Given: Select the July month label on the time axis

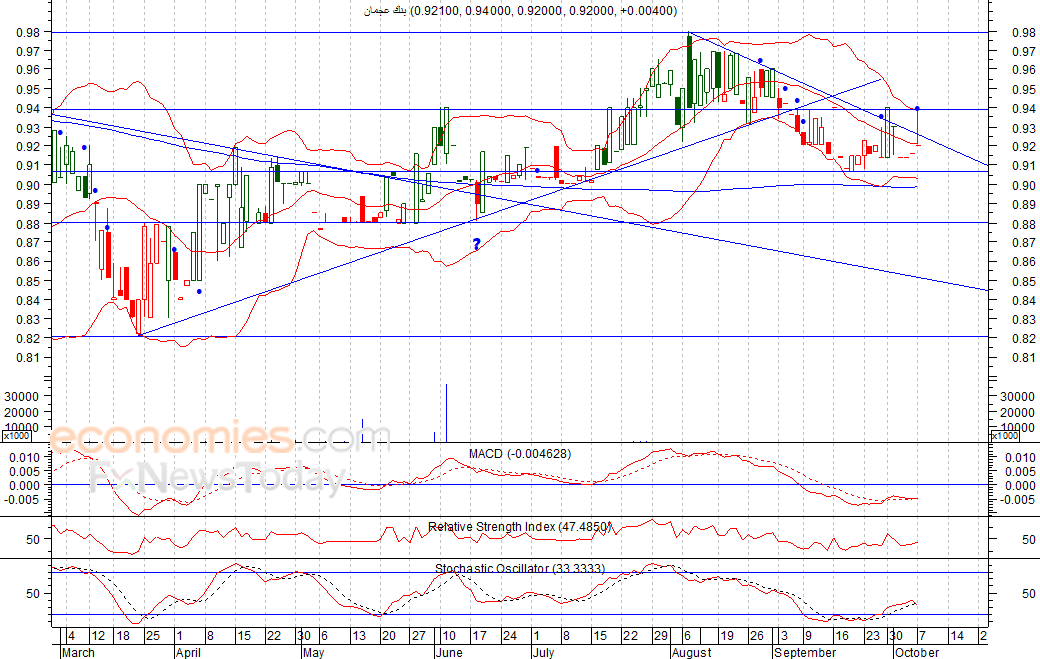Looking at the screenshot, I should point(543,652).
